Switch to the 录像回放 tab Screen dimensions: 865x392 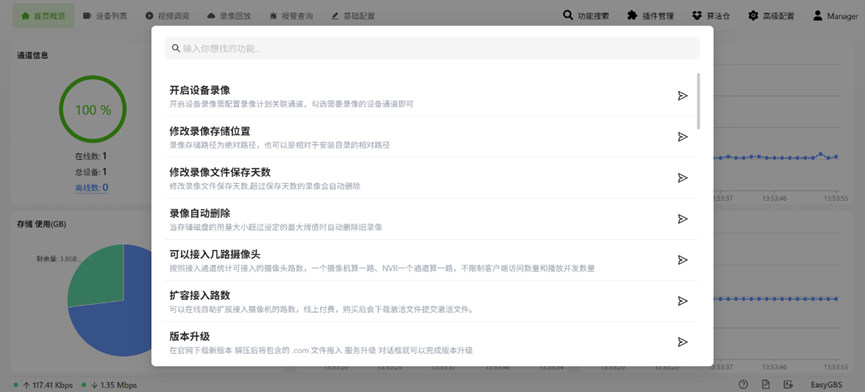point(229,16)
